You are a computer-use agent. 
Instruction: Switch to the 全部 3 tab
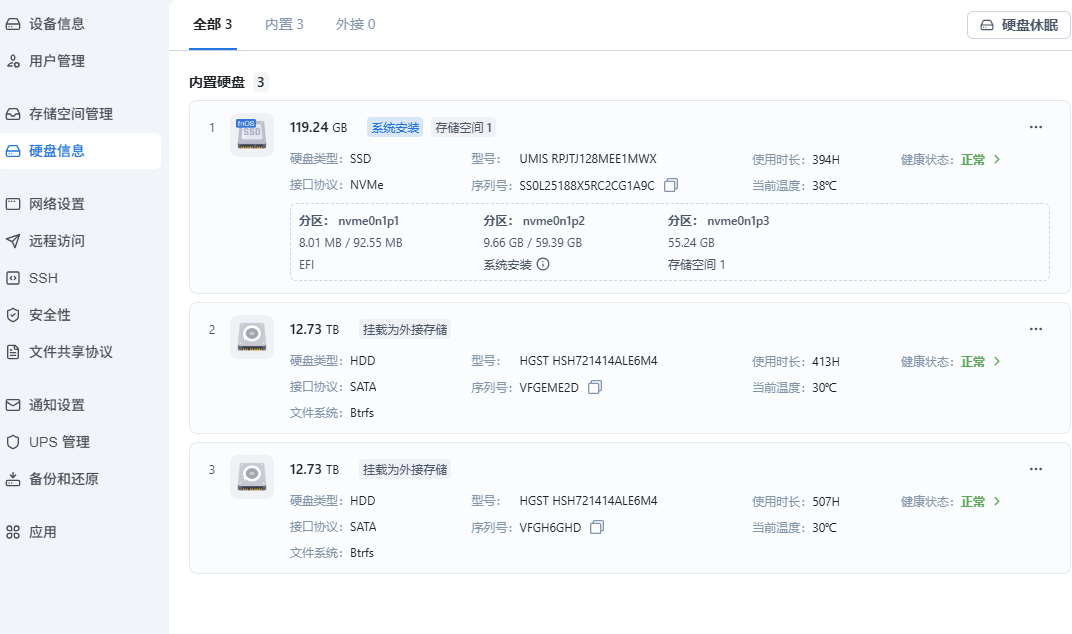213,25
